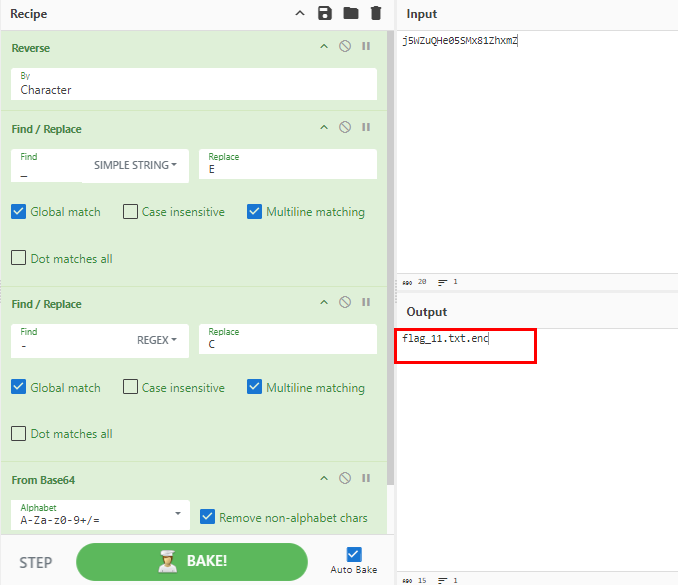Toggle the Auto Bake checkbox
The height and width of the screenshot is (585, 678).
coord(354,554)
